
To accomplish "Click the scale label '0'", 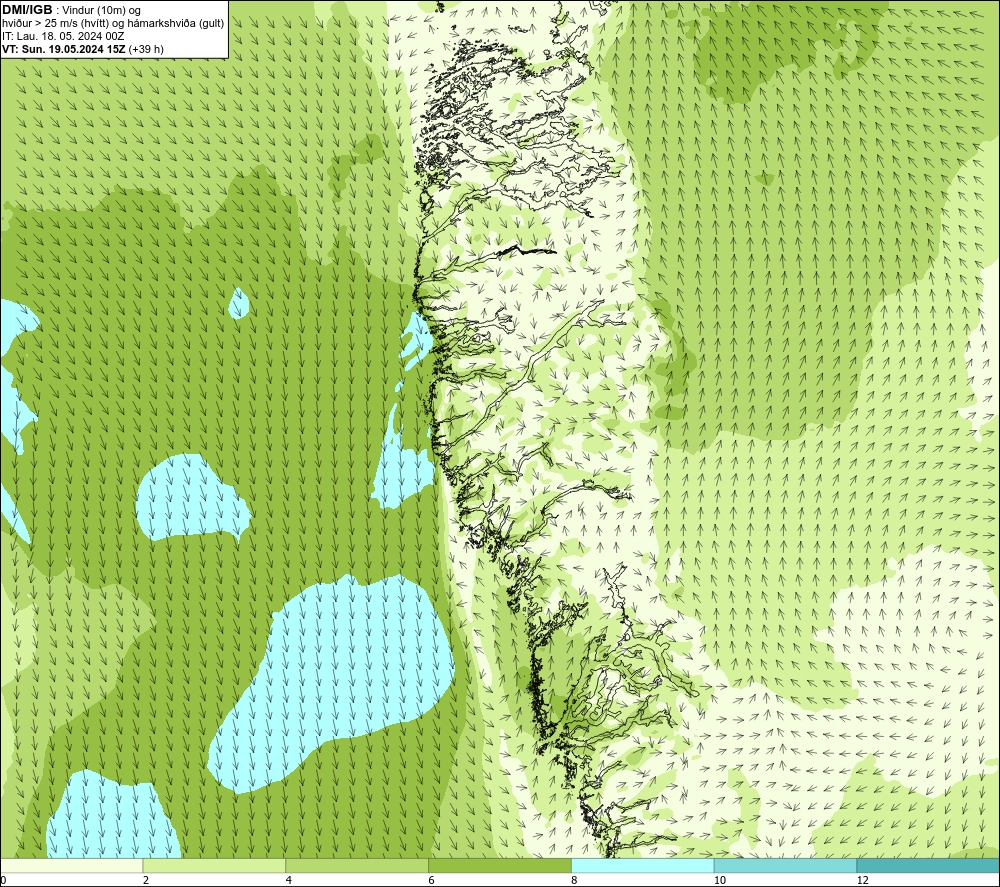I will click(3, 880).
